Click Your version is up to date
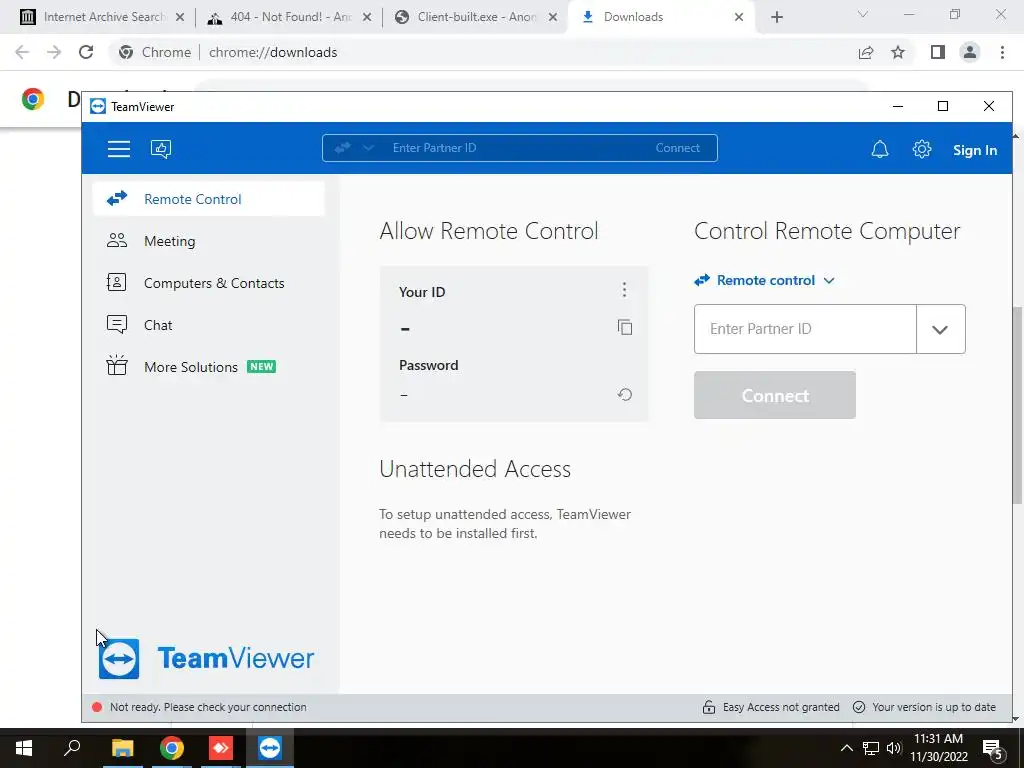This screenshot has width=1024, height=768. point(924,707)
